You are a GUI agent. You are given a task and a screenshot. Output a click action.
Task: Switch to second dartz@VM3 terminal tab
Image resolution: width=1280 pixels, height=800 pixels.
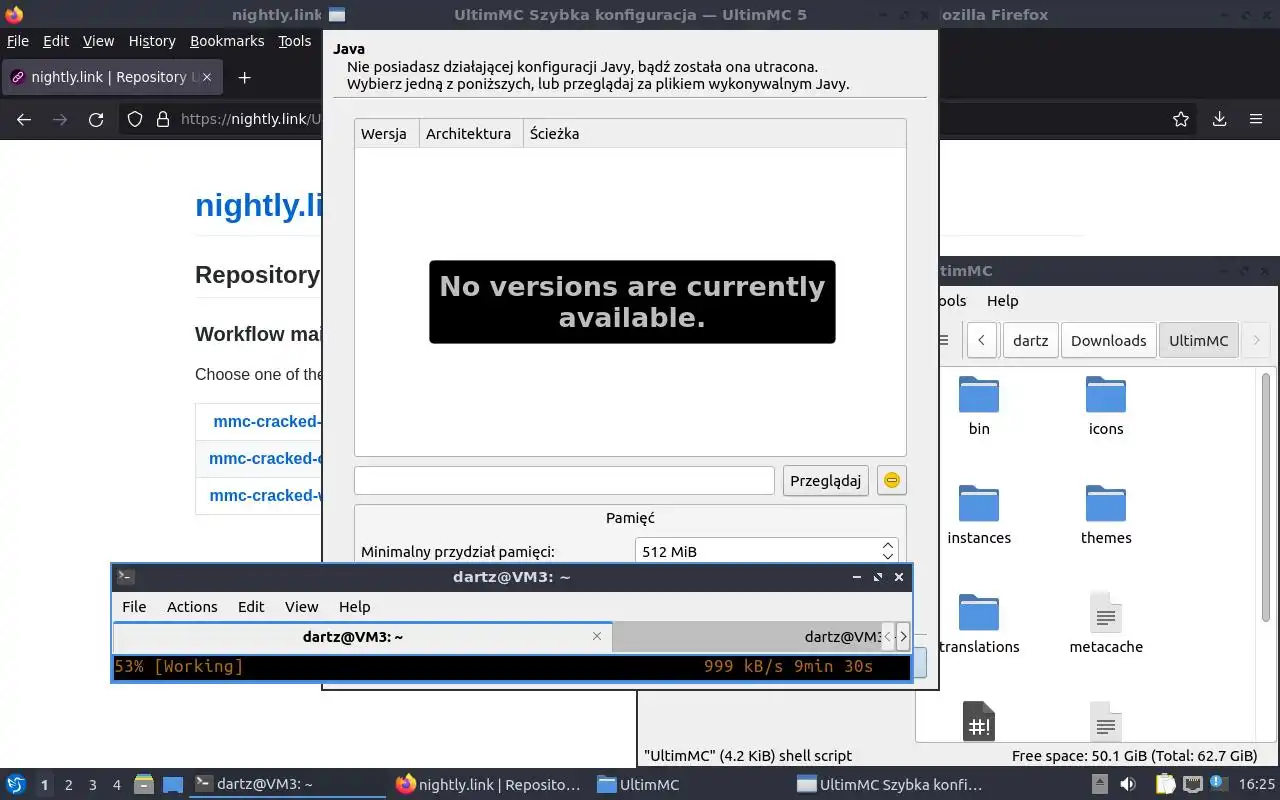coord(745,636)
